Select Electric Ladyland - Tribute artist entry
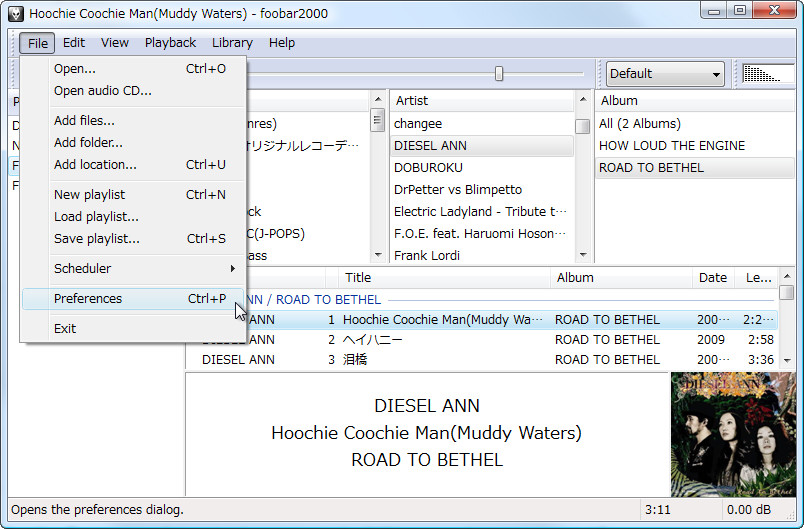Screen dimensions: 804x529 click(481, 212)
